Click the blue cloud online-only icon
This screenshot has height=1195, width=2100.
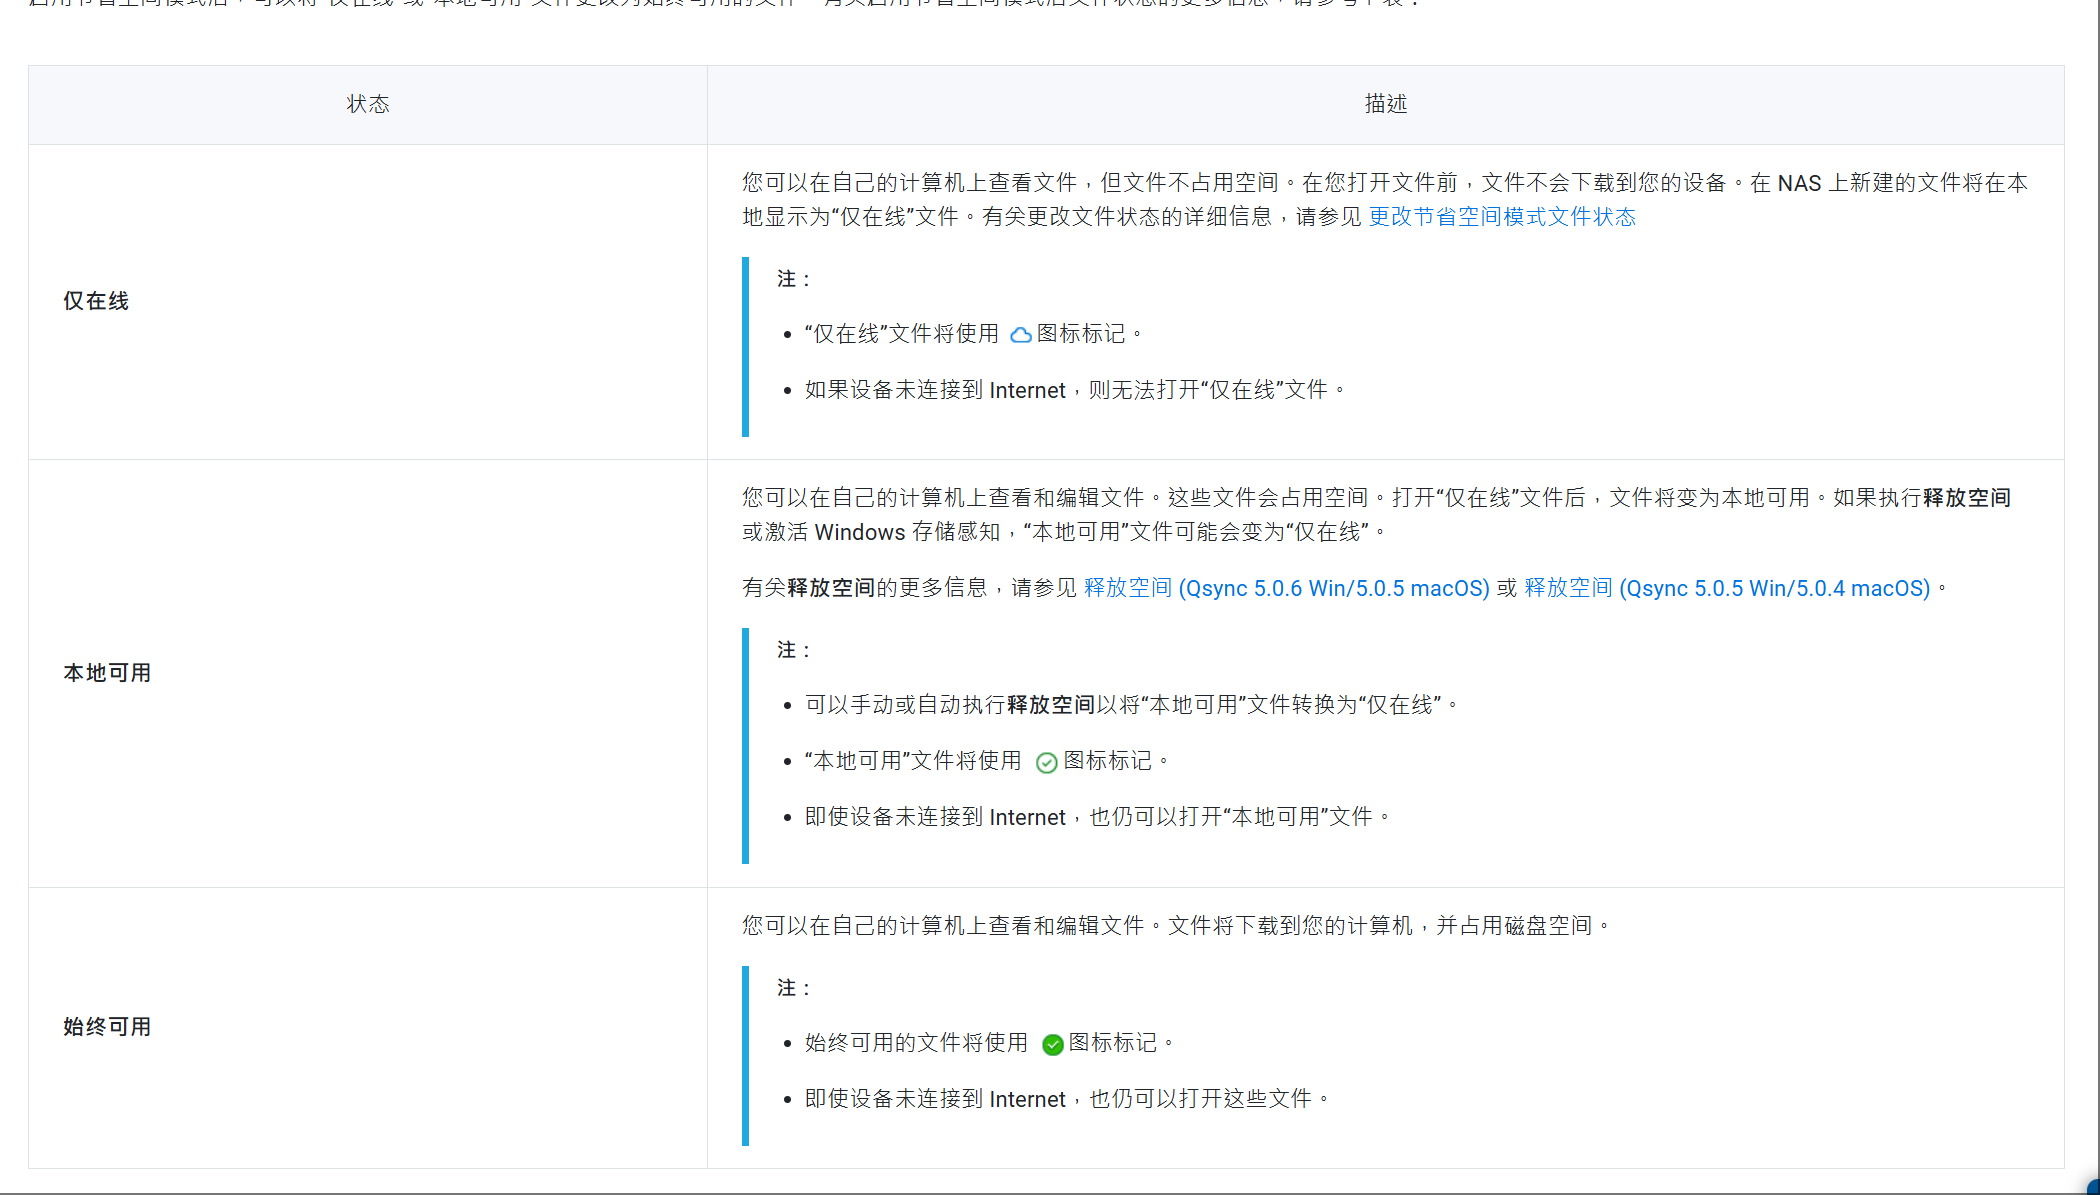[1020, 335]
